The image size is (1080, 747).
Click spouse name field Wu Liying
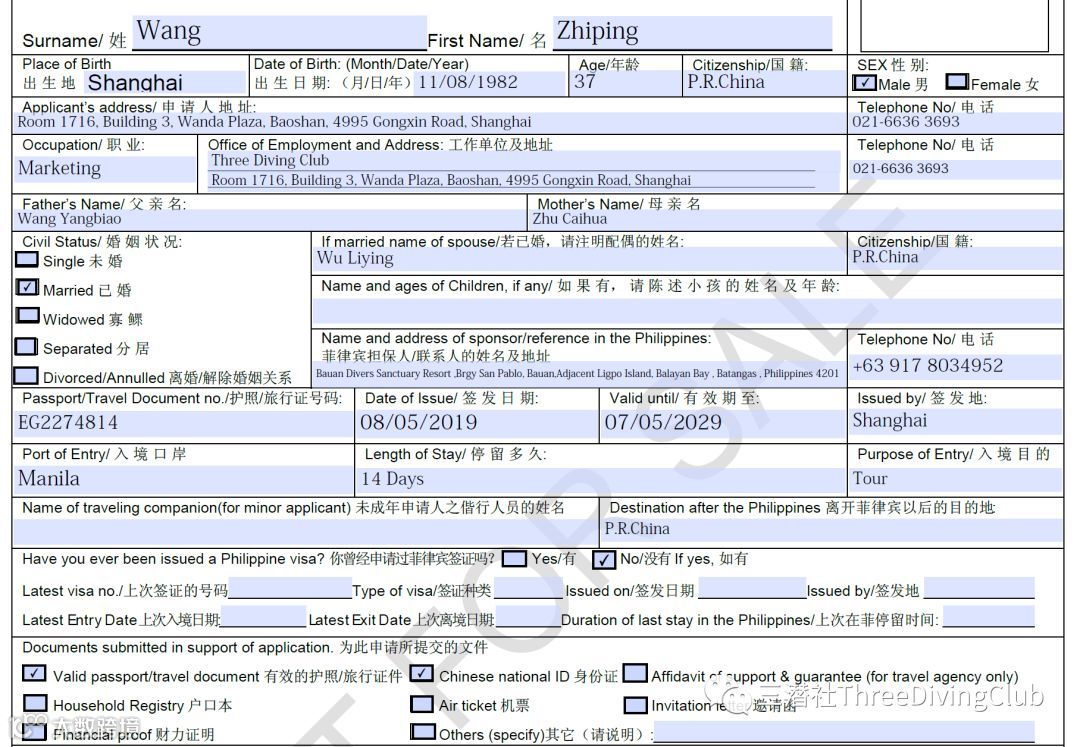[580, 259]
